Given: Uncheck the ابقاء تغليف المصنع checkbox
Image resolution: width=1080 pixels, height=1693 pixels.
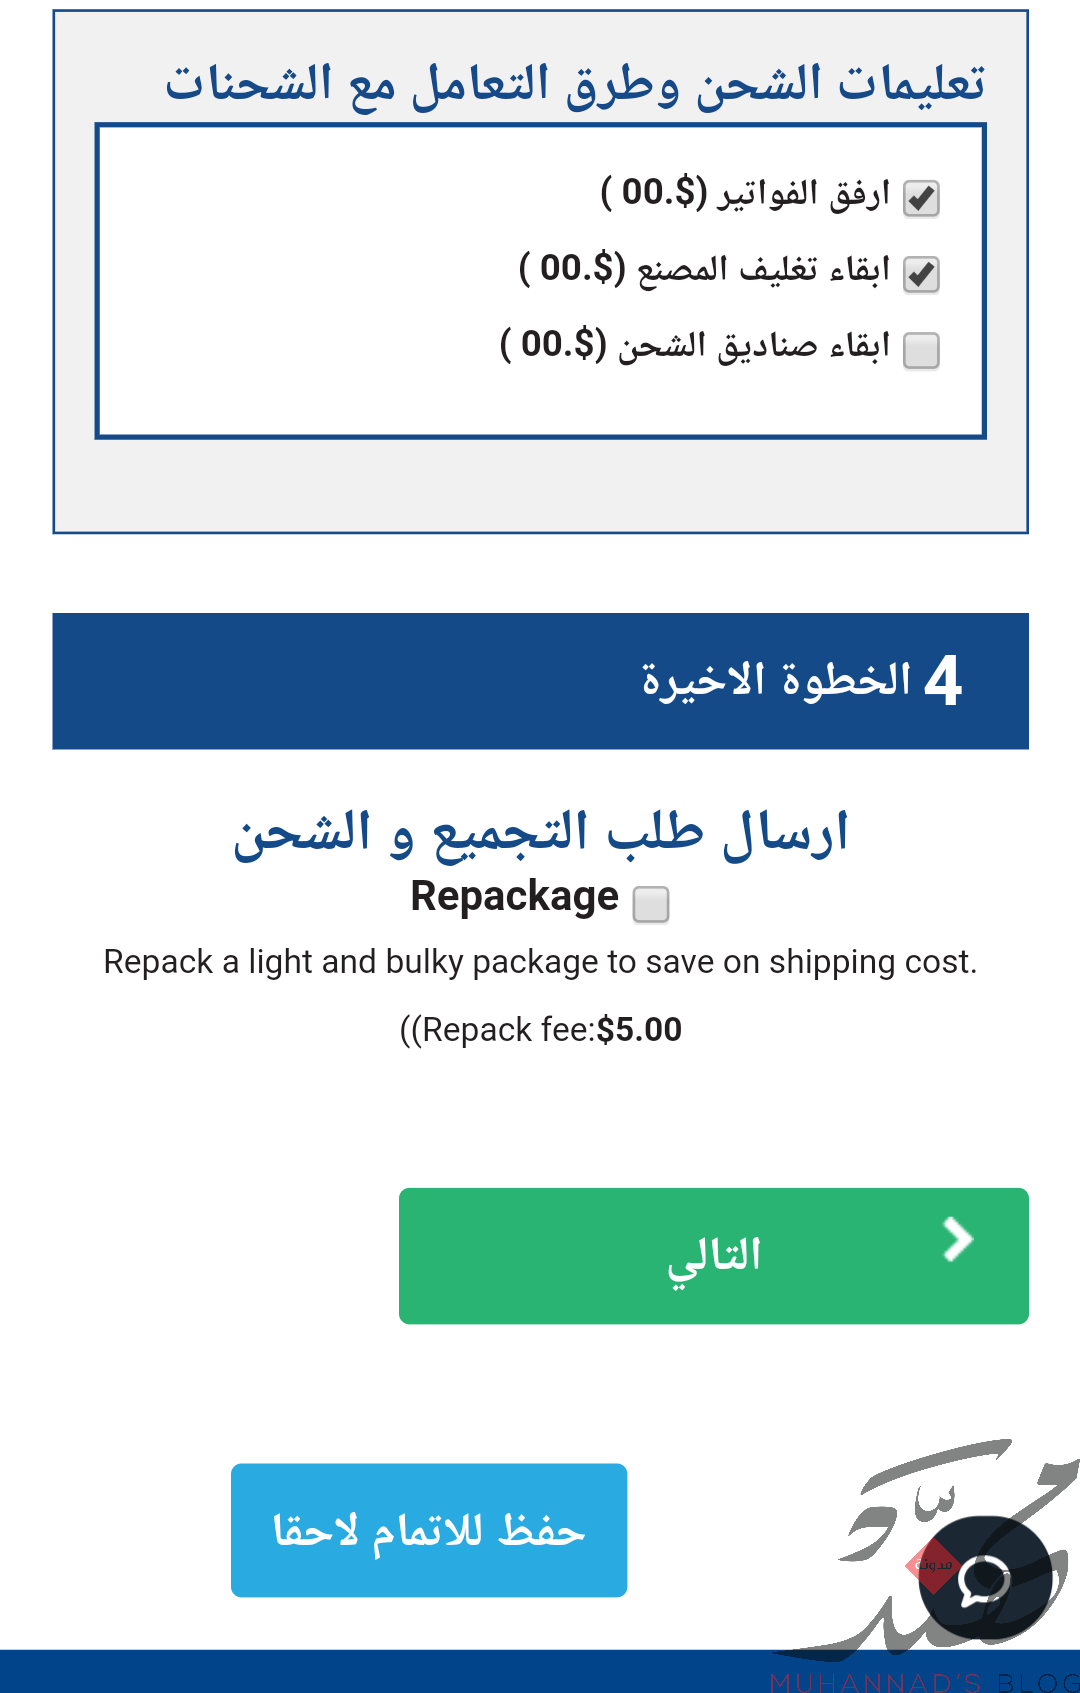Looking at the screenshot, I should click(921, 274).
